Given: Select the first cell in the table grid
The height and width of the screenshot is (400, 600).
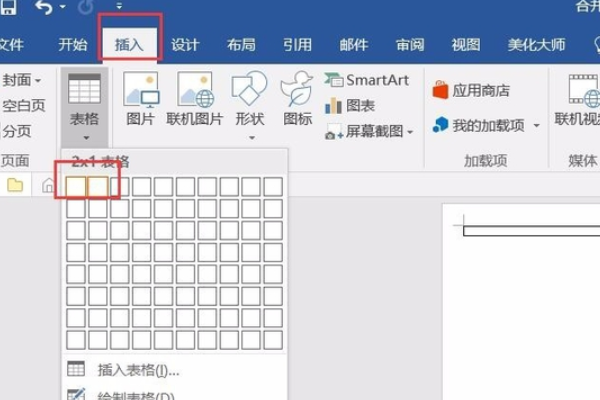Looking at the screenshot, I should coord(76,186).
